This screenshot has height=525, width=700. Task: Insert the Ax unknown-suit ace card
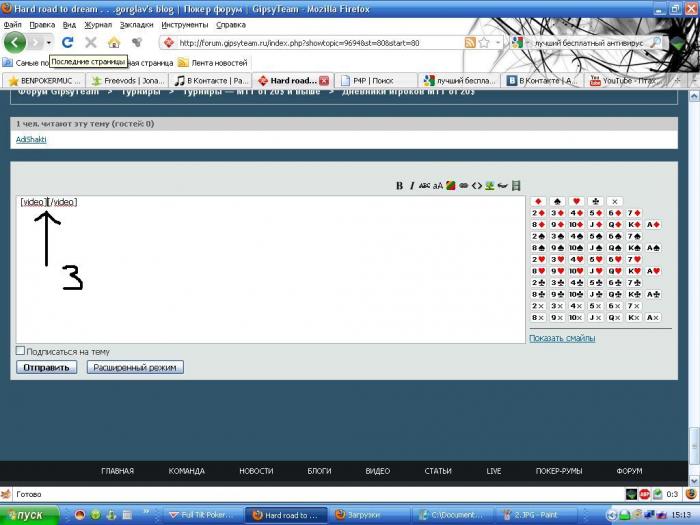click(x=653, y=317)
